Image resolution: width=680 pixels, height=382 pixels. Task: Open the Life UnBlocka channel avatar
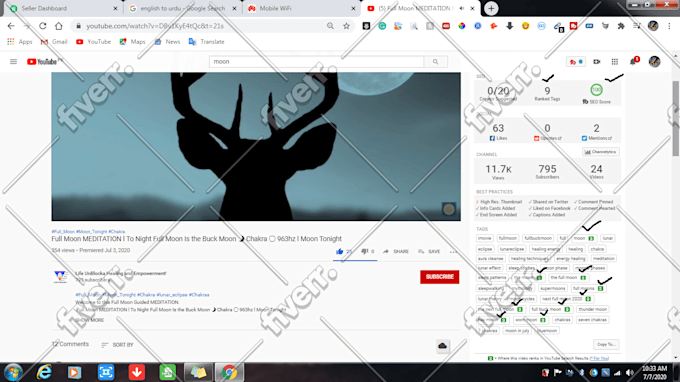click(60, 276)
